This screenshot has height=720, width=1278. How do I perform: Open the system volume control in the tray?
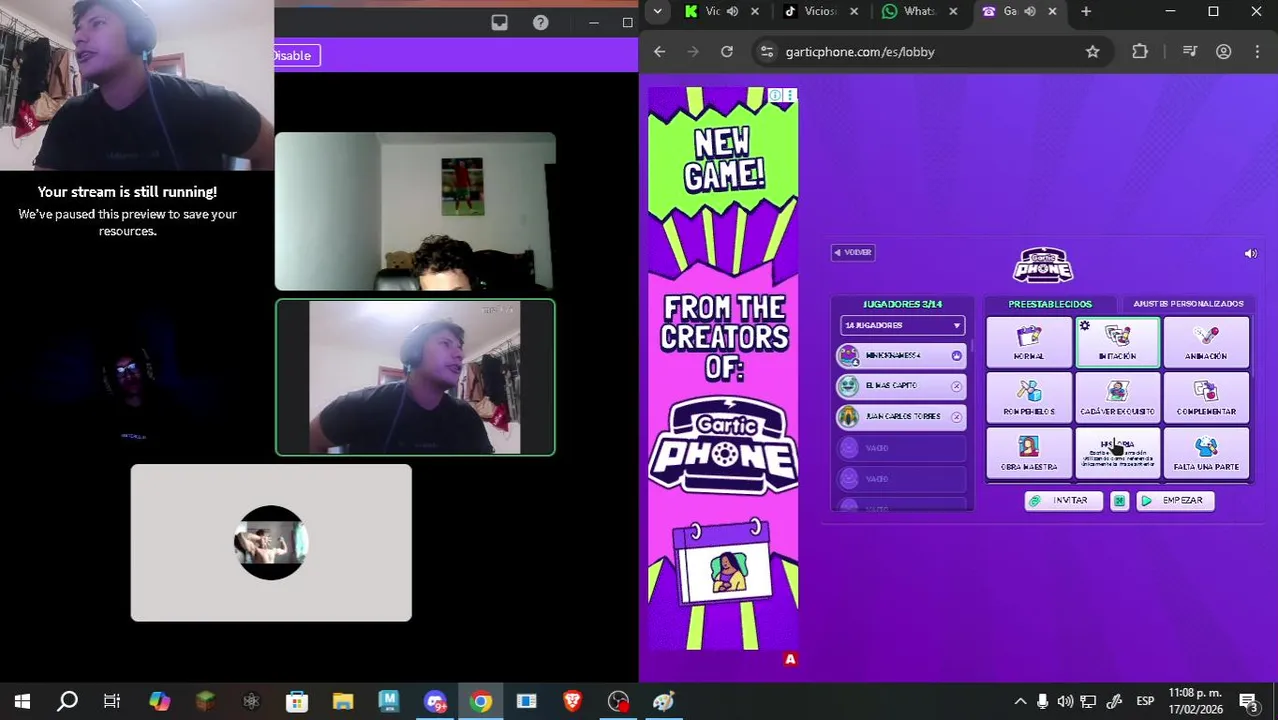1066,701
